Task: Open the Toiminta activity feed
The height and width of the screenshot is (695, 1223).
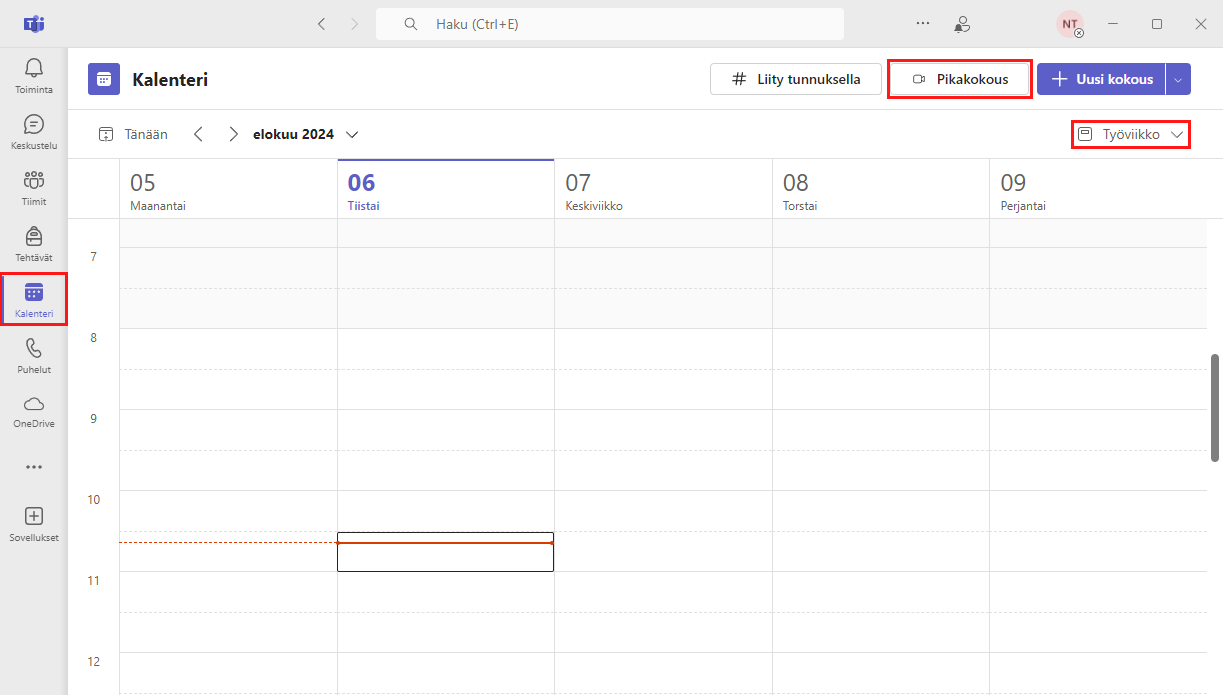Action: coord(34,76)
